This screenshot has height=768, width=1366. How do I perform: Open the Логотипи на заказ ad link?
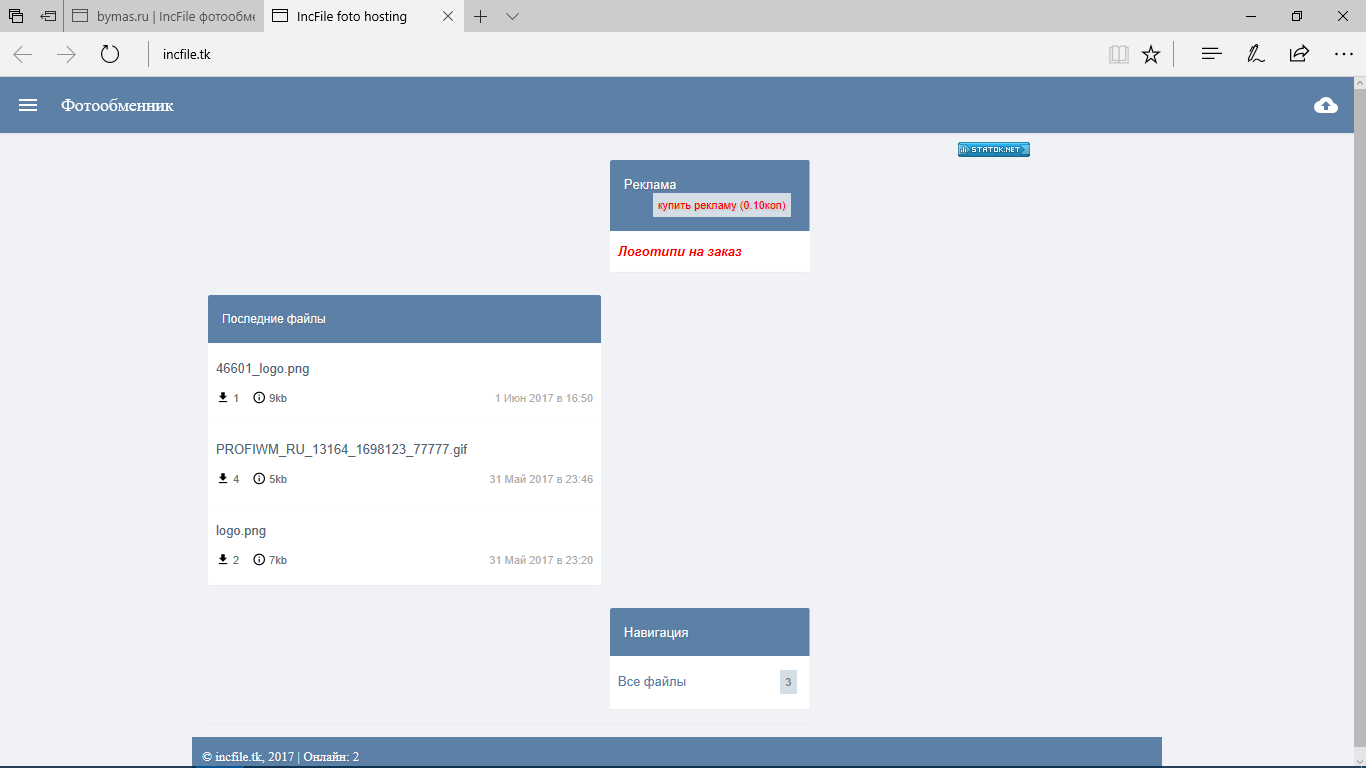(x=680, y=251)
